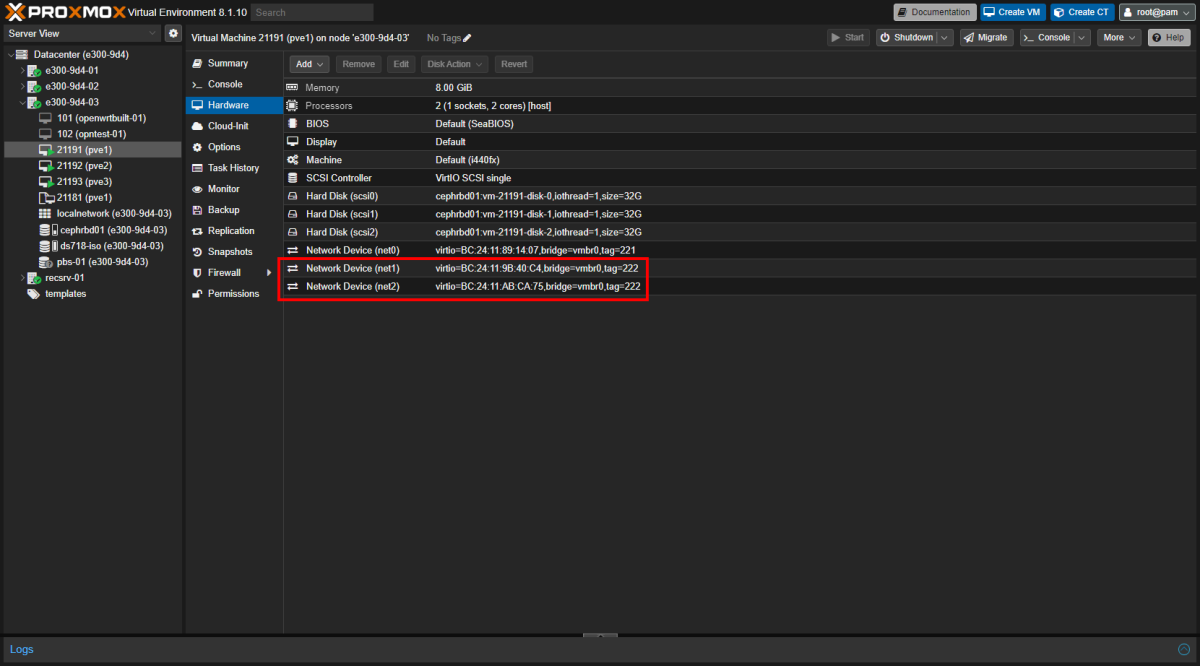Select the SCSI Controller row
This screenshot has width=1200, height=666.
click(740, 178)
